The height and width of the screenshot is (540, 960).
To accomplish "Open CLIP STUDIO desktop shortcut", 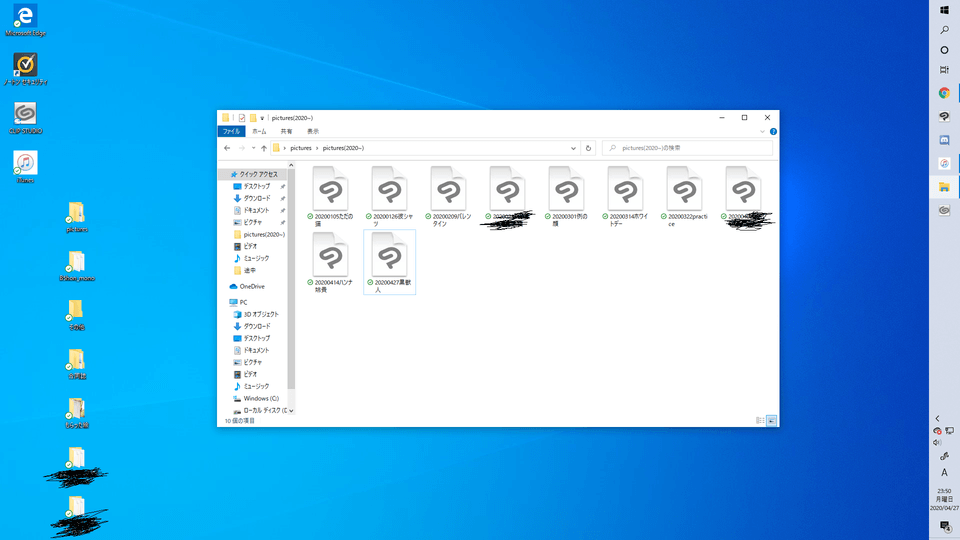I will coord(25,114).
